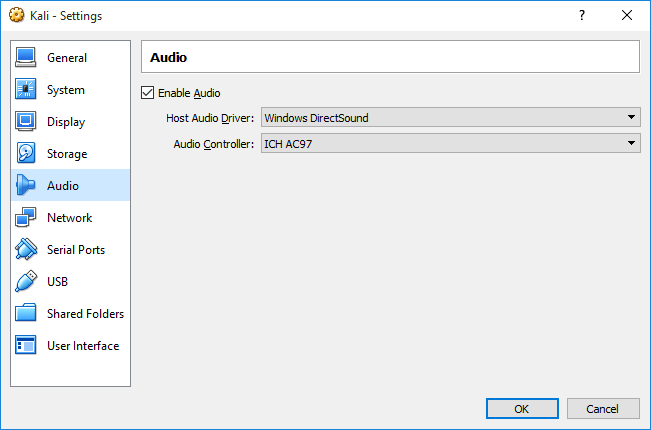Click the Storage disk icon

[26, 153]
